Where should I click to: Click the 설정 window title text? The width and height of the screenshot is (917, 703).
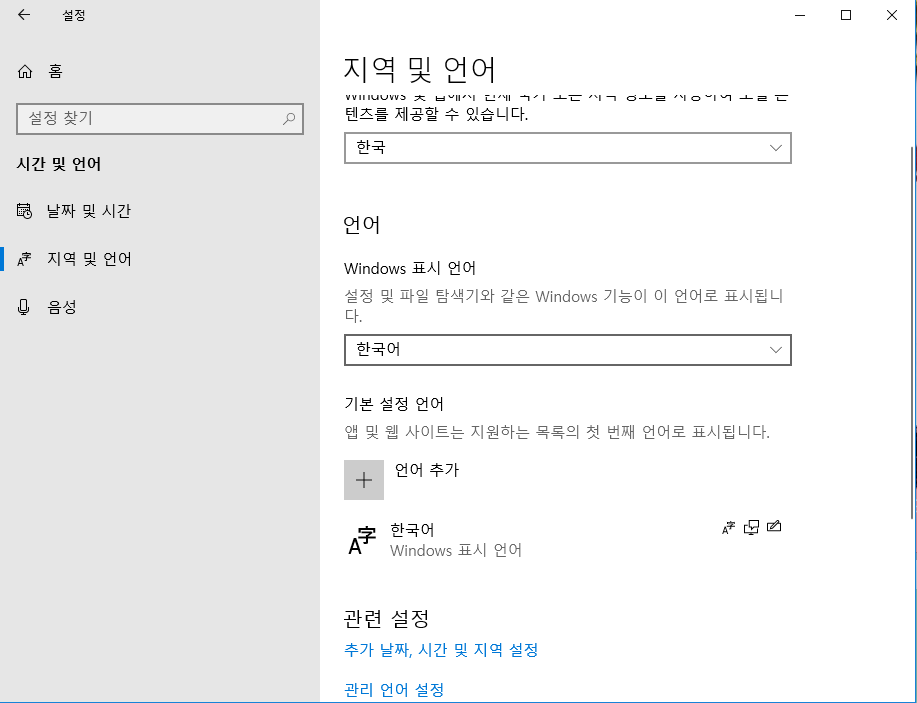click(x=74, y=15)
